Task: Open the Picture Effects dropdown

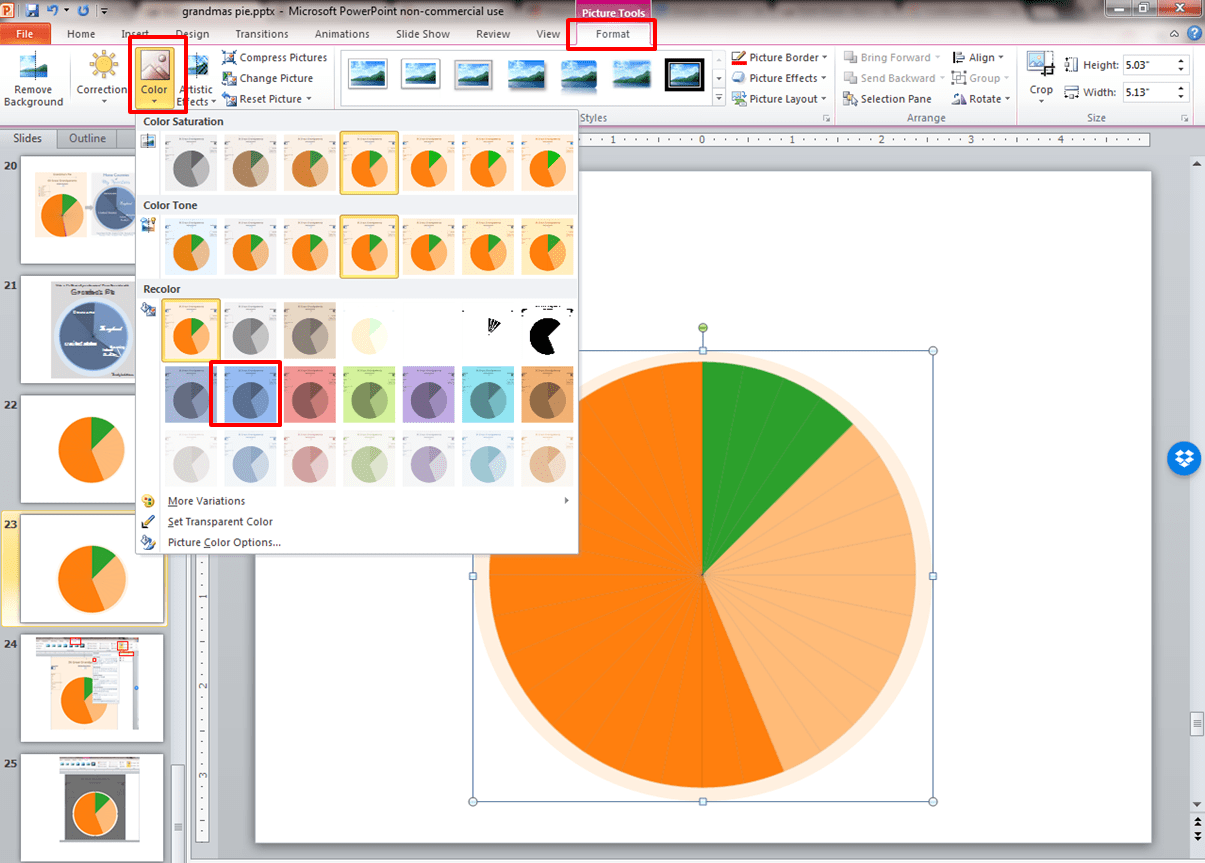Action: pos(780,78)
